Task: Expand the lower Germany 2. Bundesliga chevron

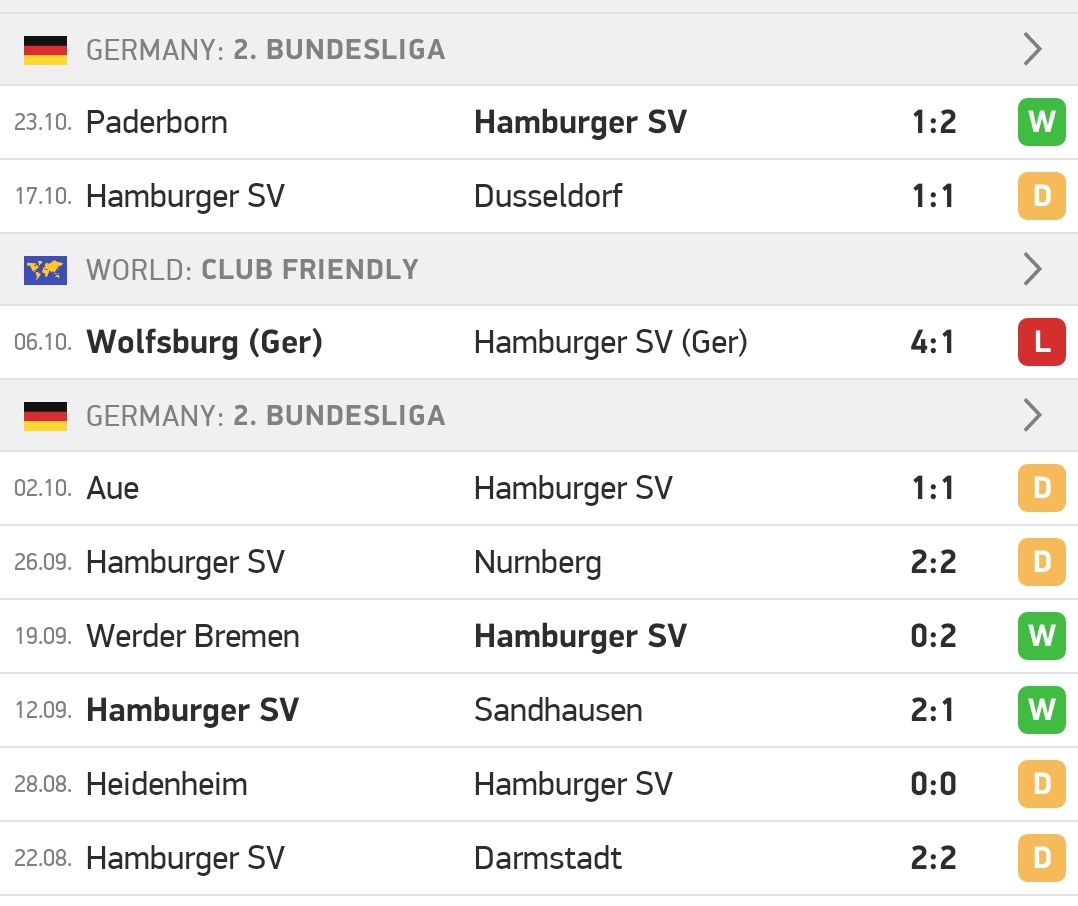Action: click(1032, 415)
